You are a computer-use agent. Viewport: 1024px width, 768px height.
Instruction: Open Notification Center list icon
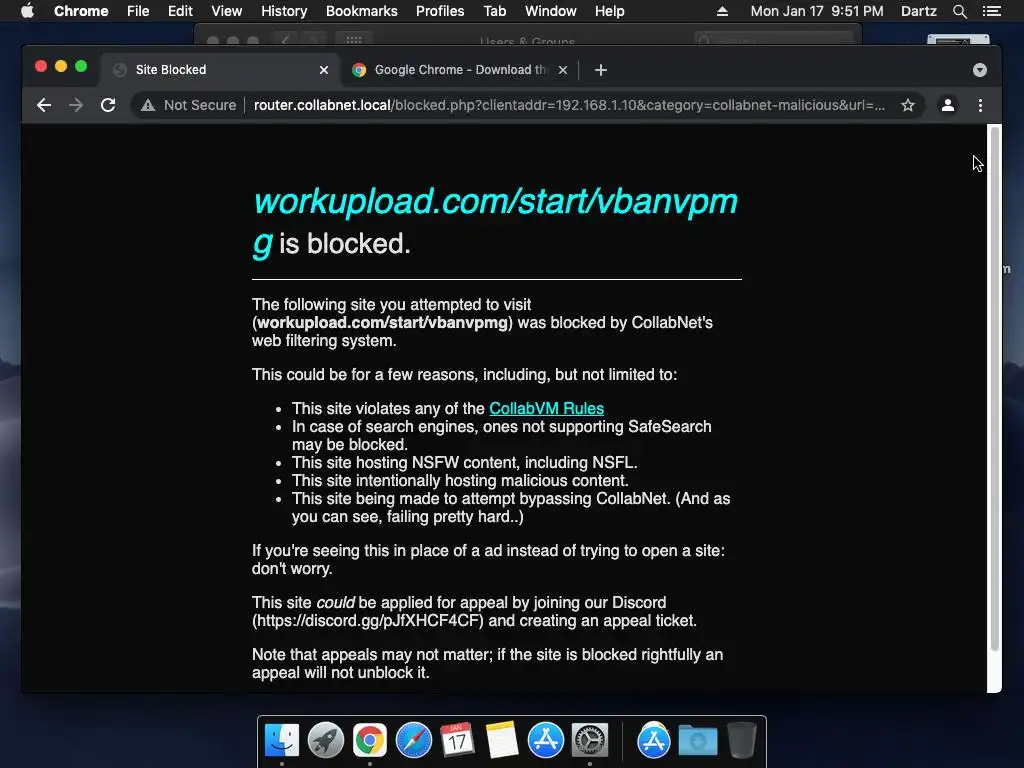[991, 11]
